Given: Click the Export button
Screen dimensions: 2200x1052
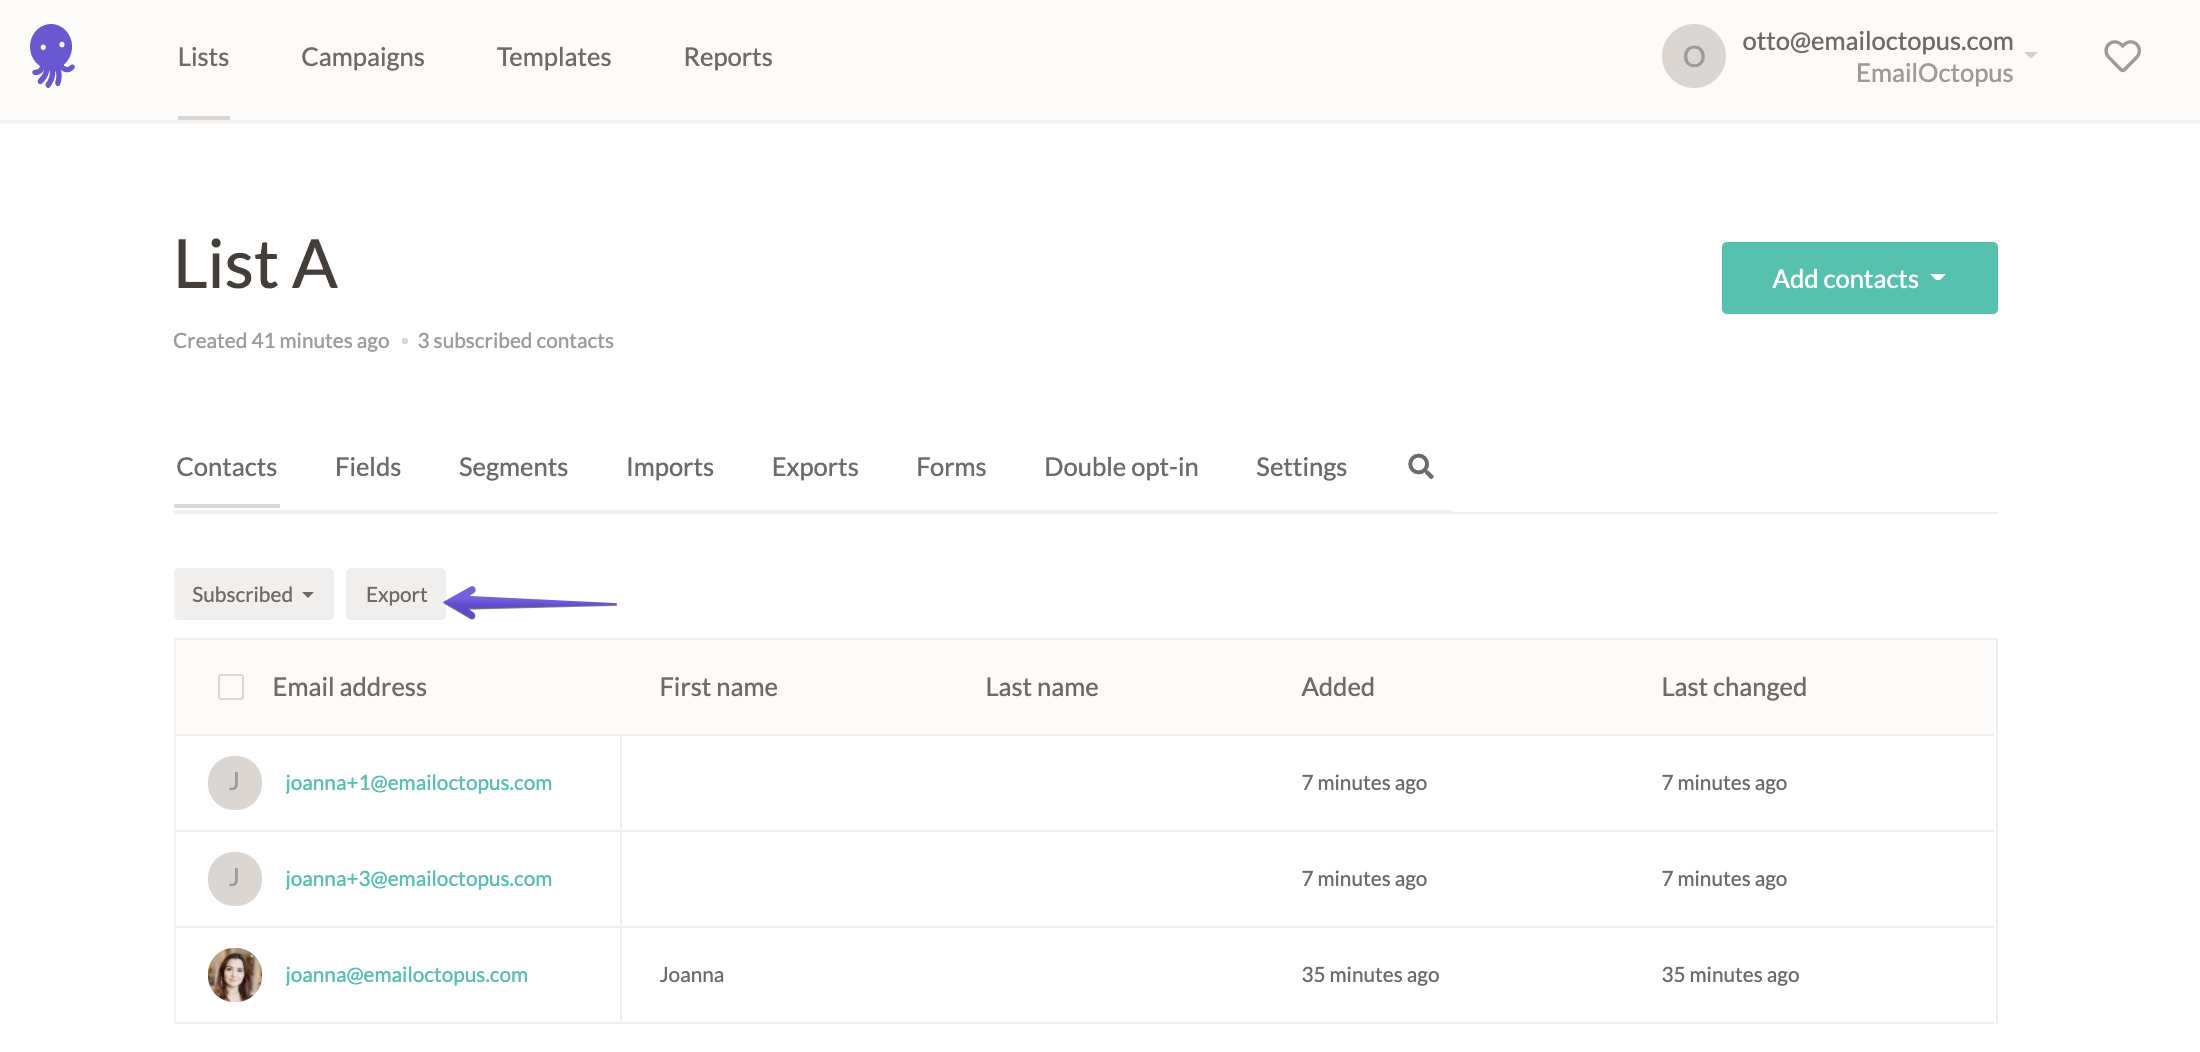Looking at the screenshot, I should 395,593.
